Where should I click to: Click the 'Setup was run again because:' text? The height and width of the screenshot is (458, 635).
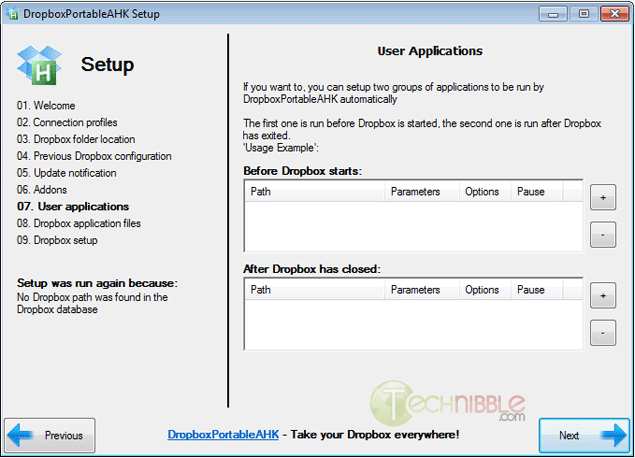pyautogui.click(x=97, y=283)
